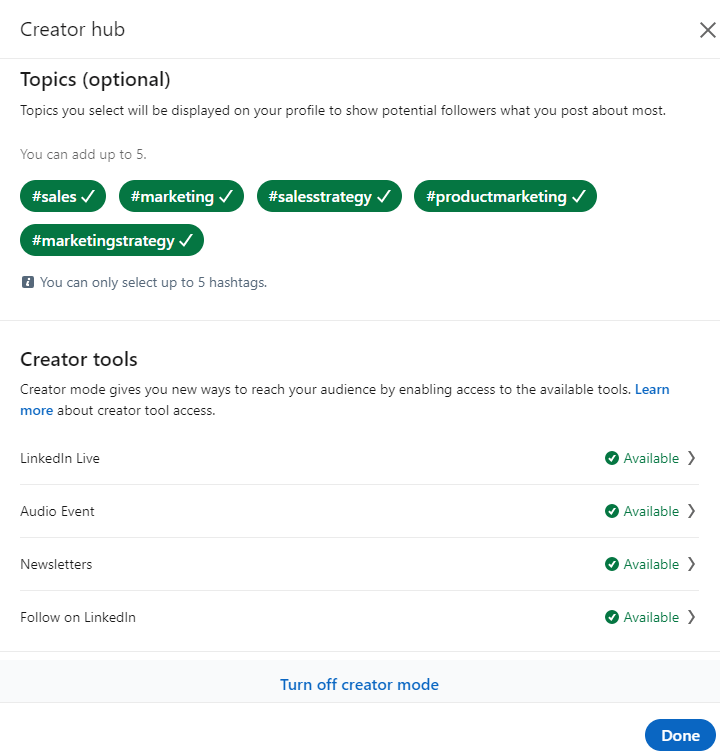Close the Creator hub dialog
Viewport: 720px width, 755px height.
tap(706, 30)
